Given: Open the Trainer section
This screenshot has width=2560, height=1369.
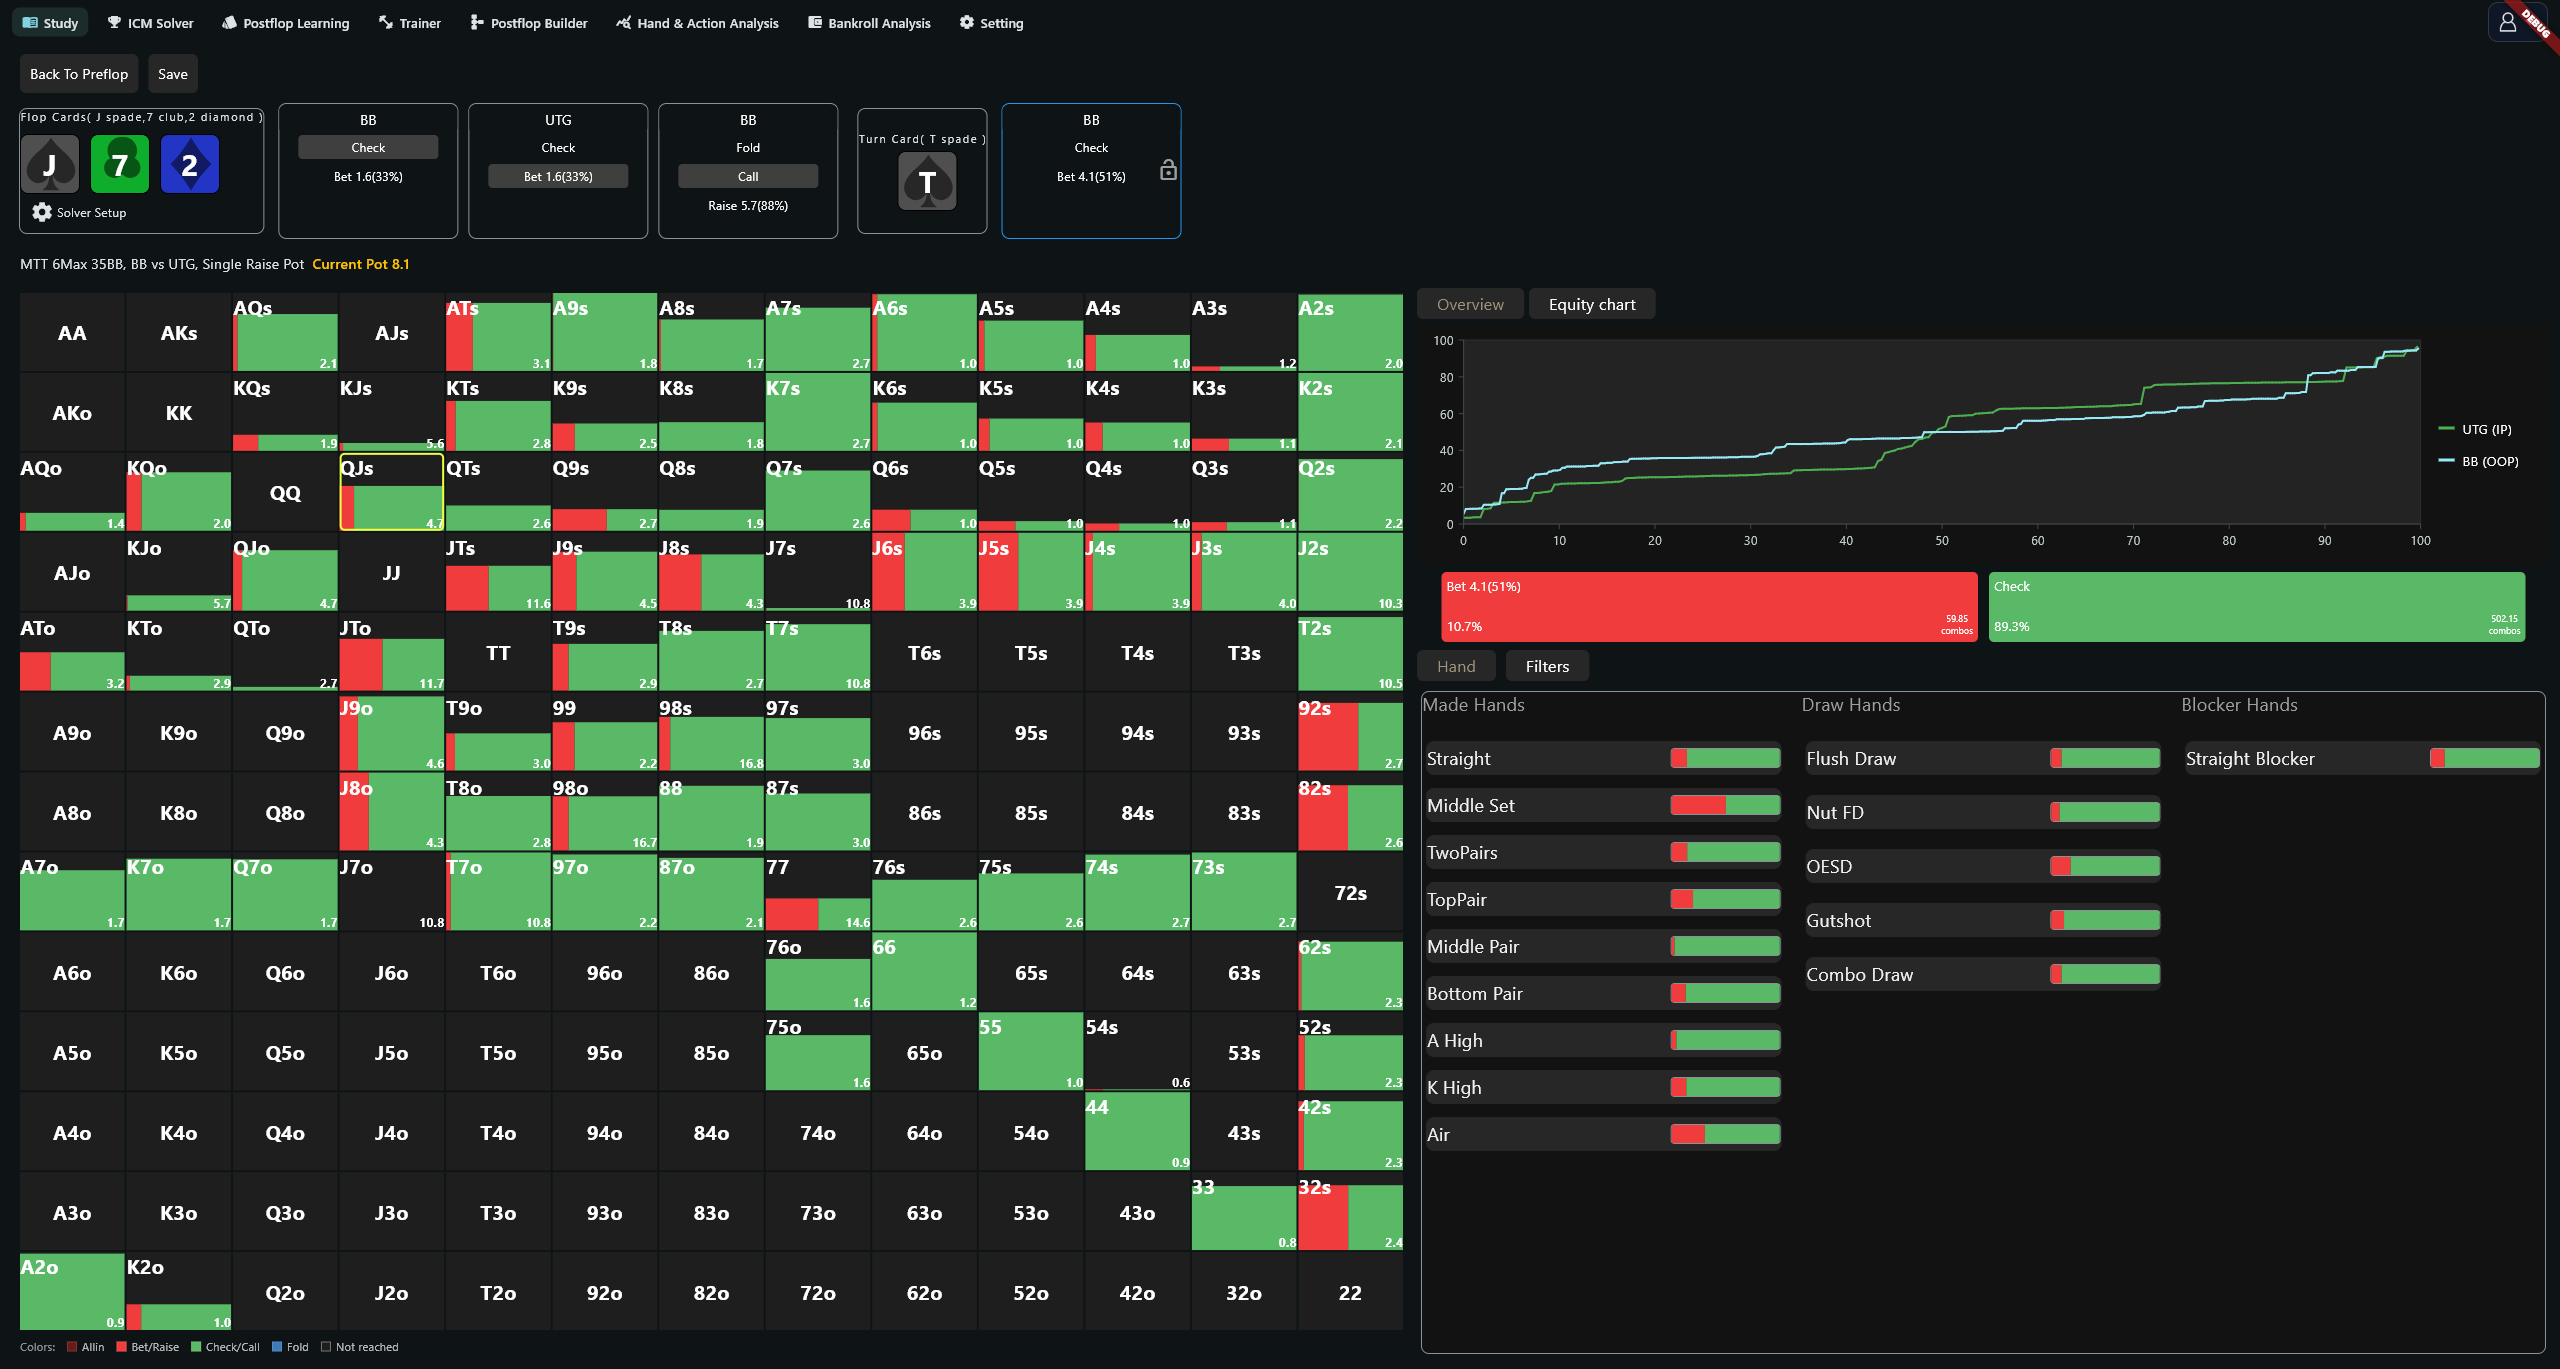Looking at the screenshot, I should click(x=409, y=22).
